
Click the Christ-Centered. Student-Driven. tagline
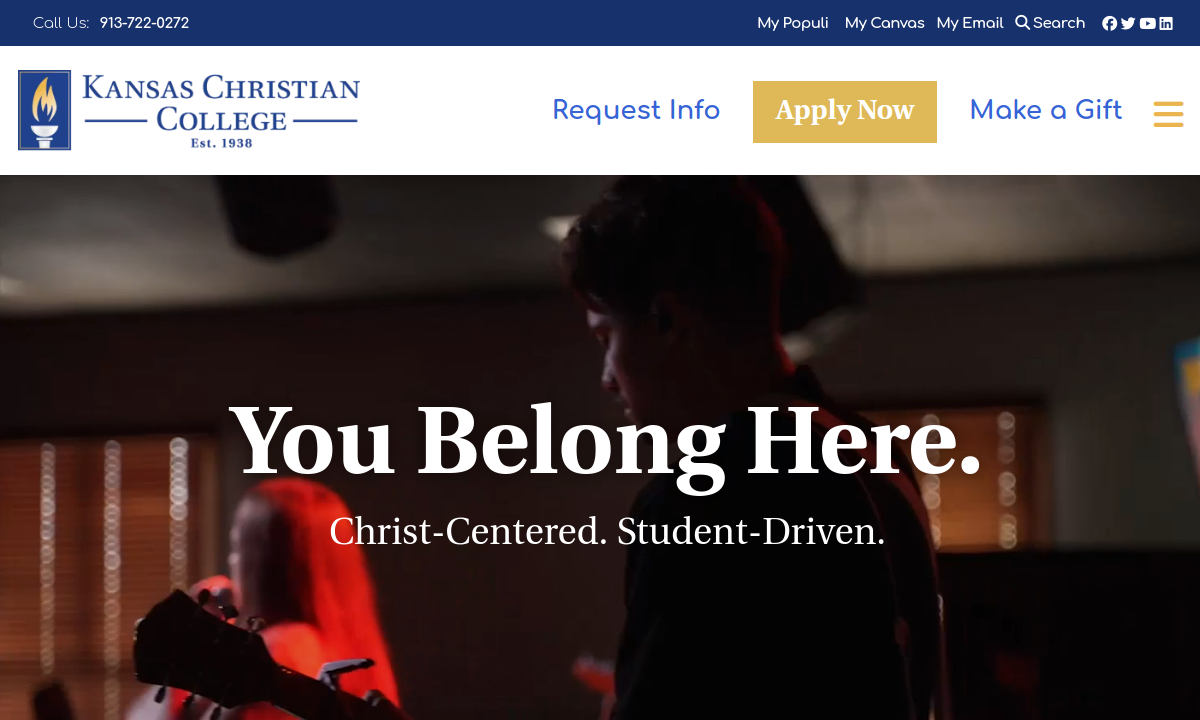607,531
